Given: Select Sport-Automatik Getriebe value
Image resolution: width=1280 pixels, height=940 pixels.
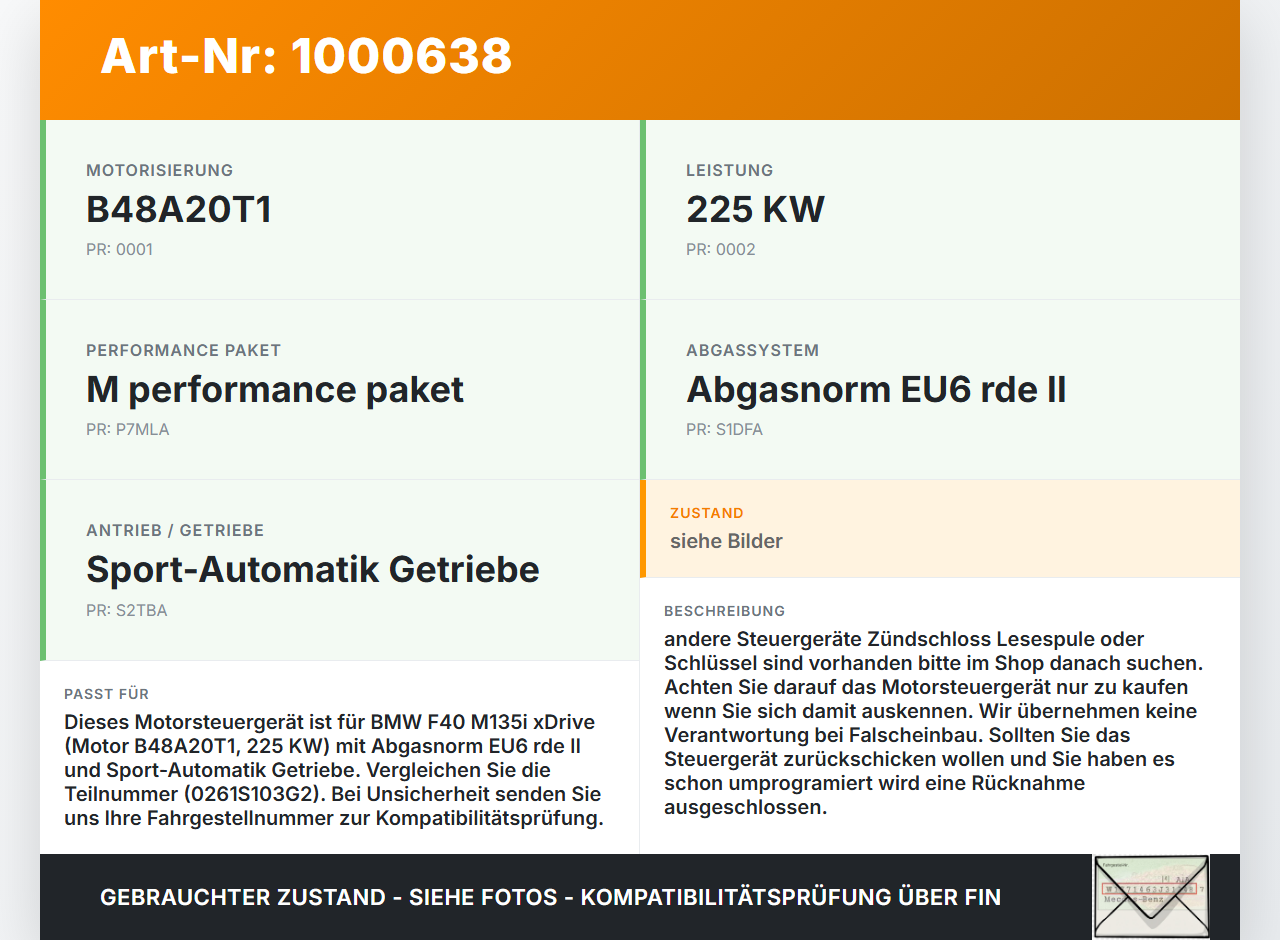Looking at the screenshot, I should pyautogui.click(x=313, y=570).
